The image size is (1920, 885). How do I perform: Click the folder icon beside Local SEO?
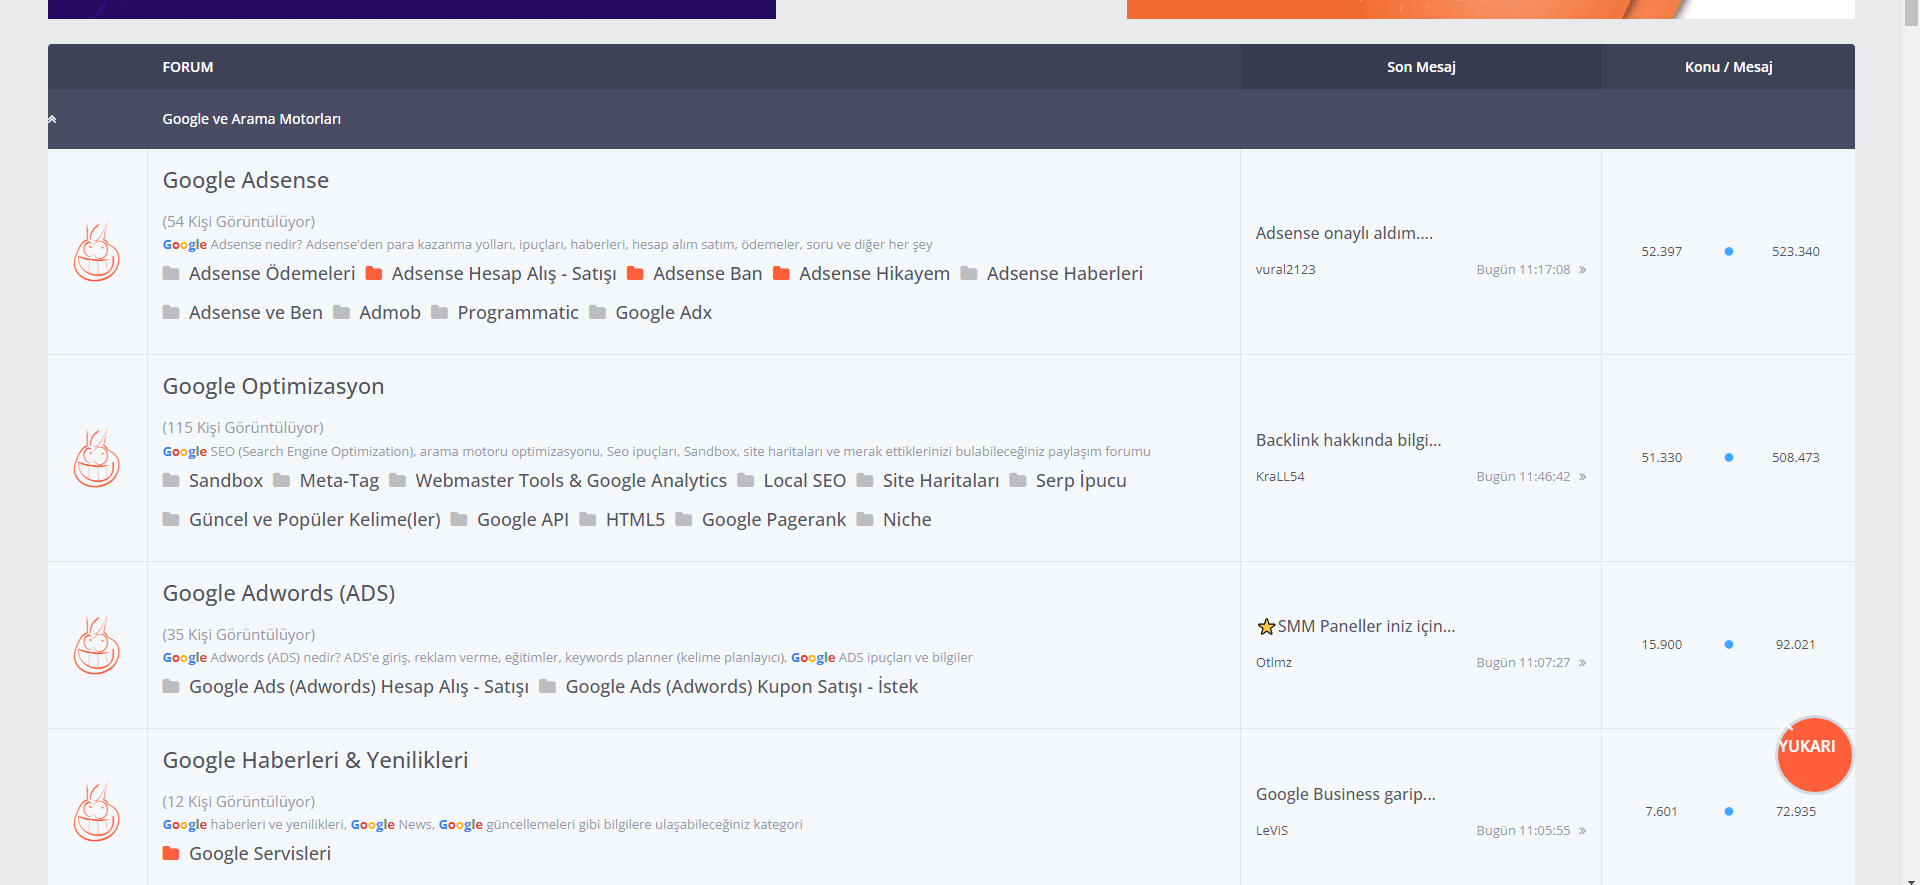coord(745,480)
